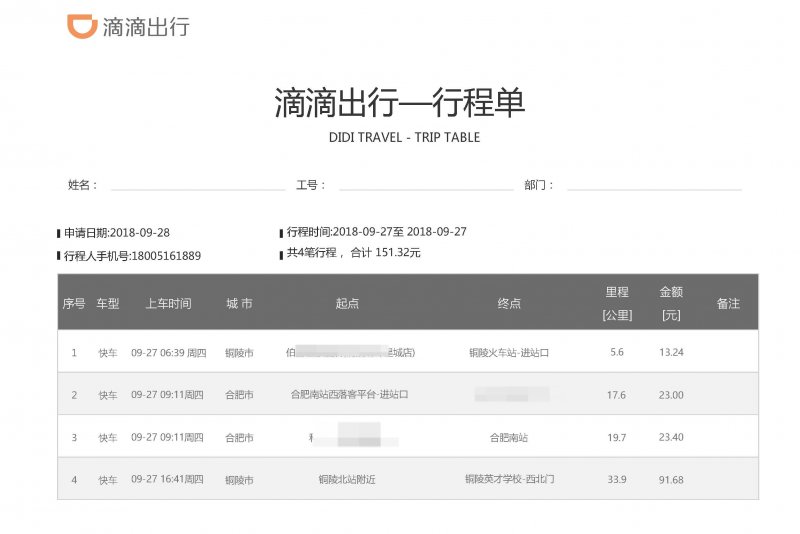This screenshot has height=534, width=800.
Task: Click the 共4笔行程 合计 151.32元 text
Action: pos(354,252)
